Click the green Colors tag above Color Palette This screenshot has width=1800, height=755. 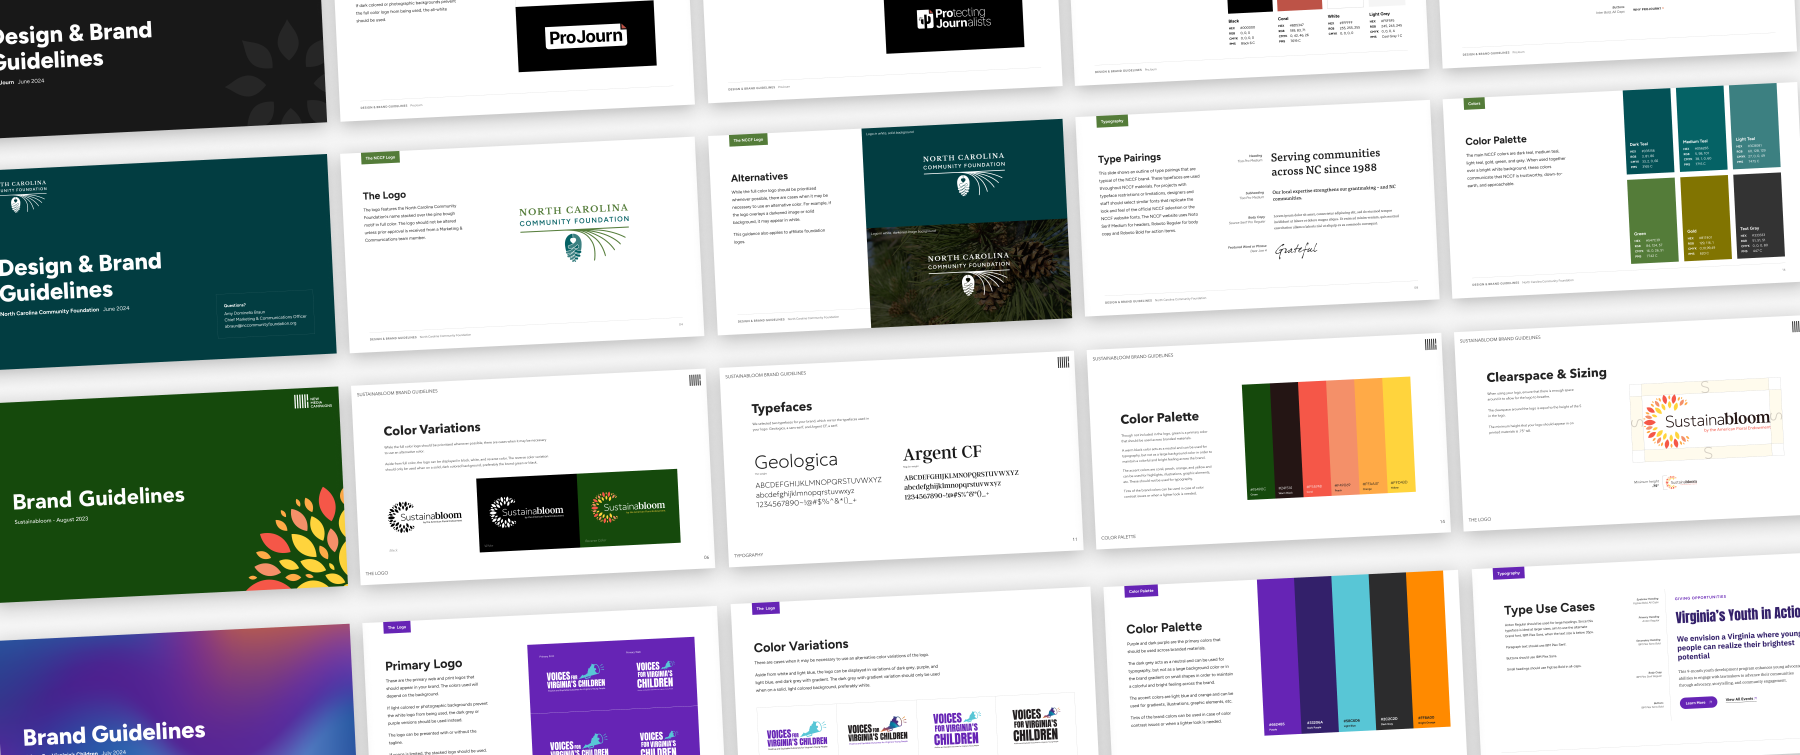point(1474,103)
